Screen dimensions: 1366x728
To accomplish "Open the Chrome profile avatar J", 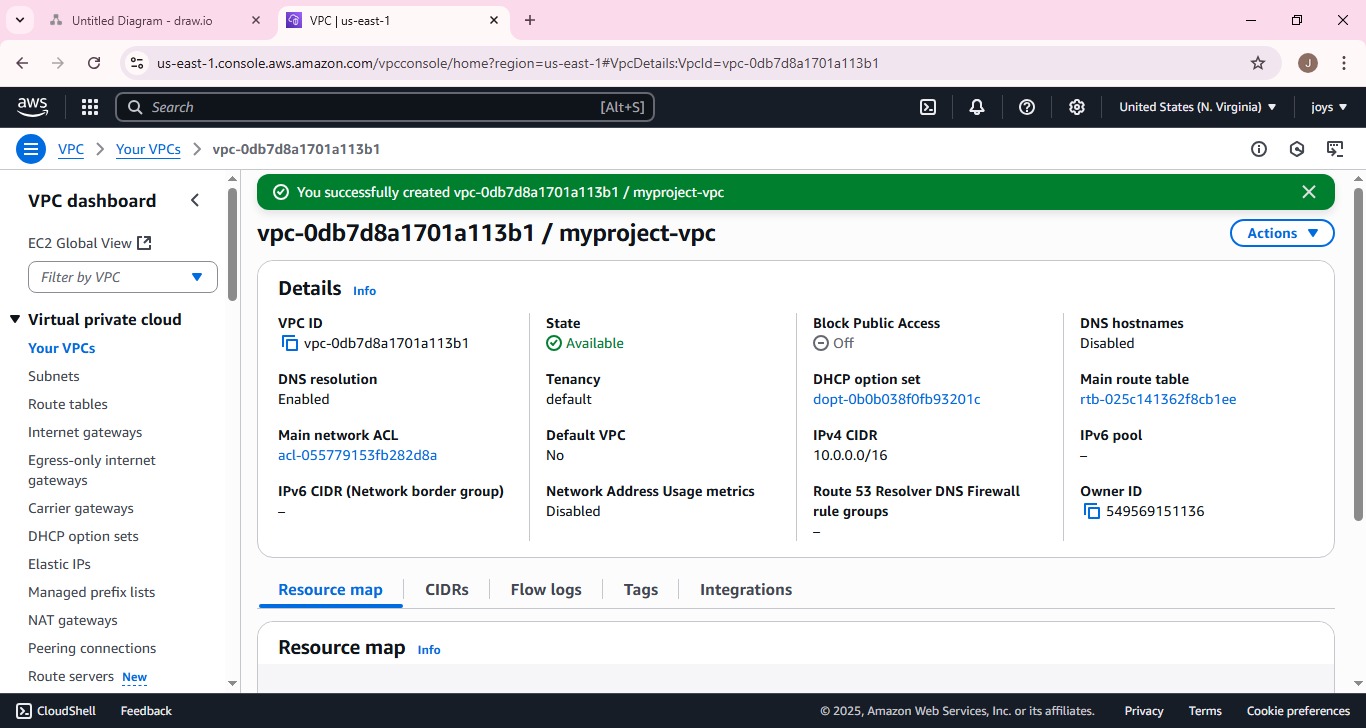I will coord(1308,63).
